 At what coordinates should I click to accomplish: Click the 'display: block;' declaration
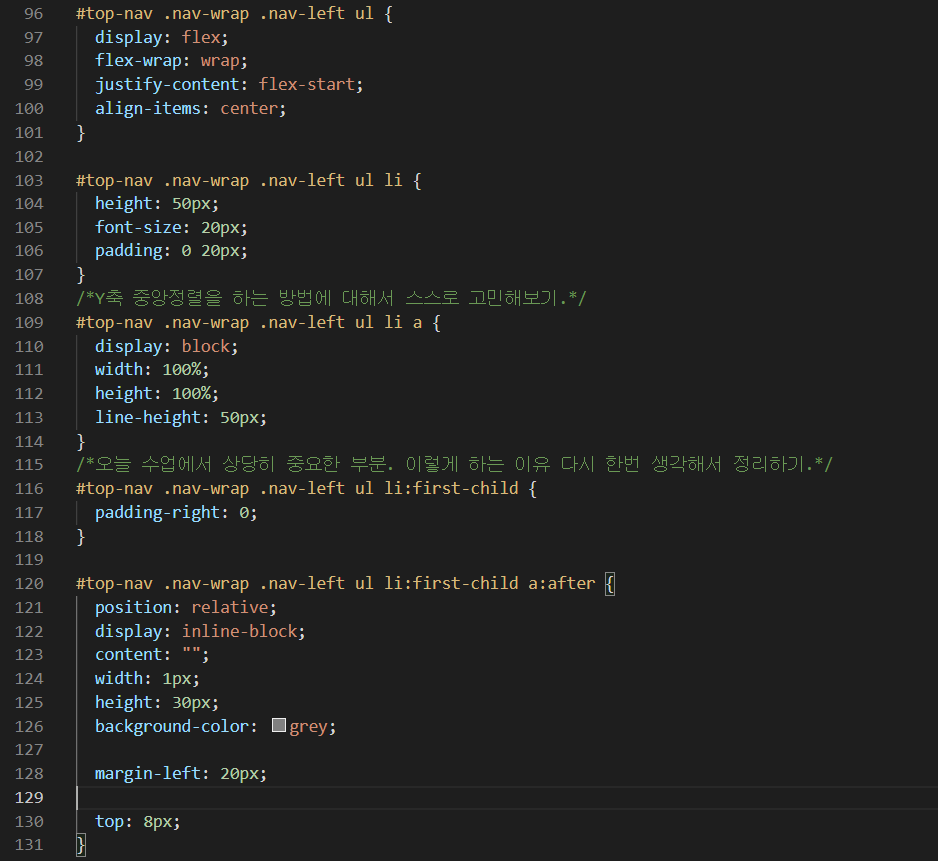pyautogui.click(x=166, y=346)
